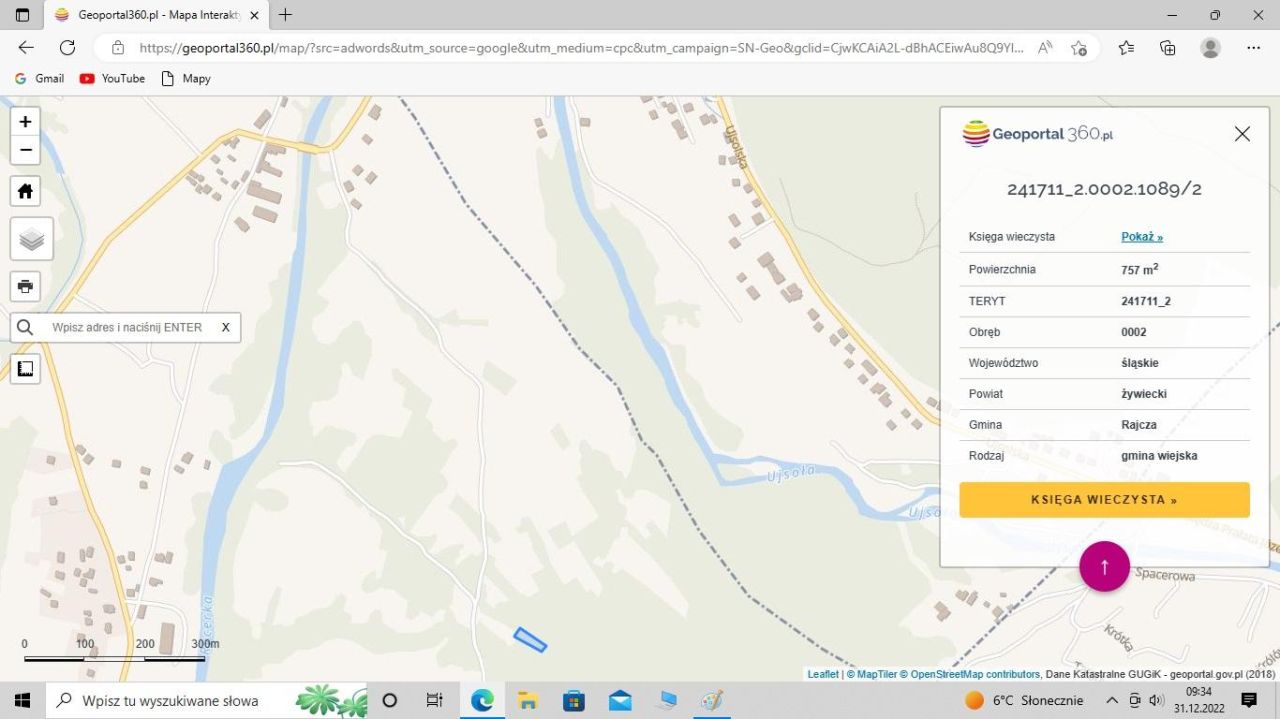The width and height of the screenshot is (1280, 719).
Task: Click the Pokaż » land register link
Action: (x=1141, y=237)
